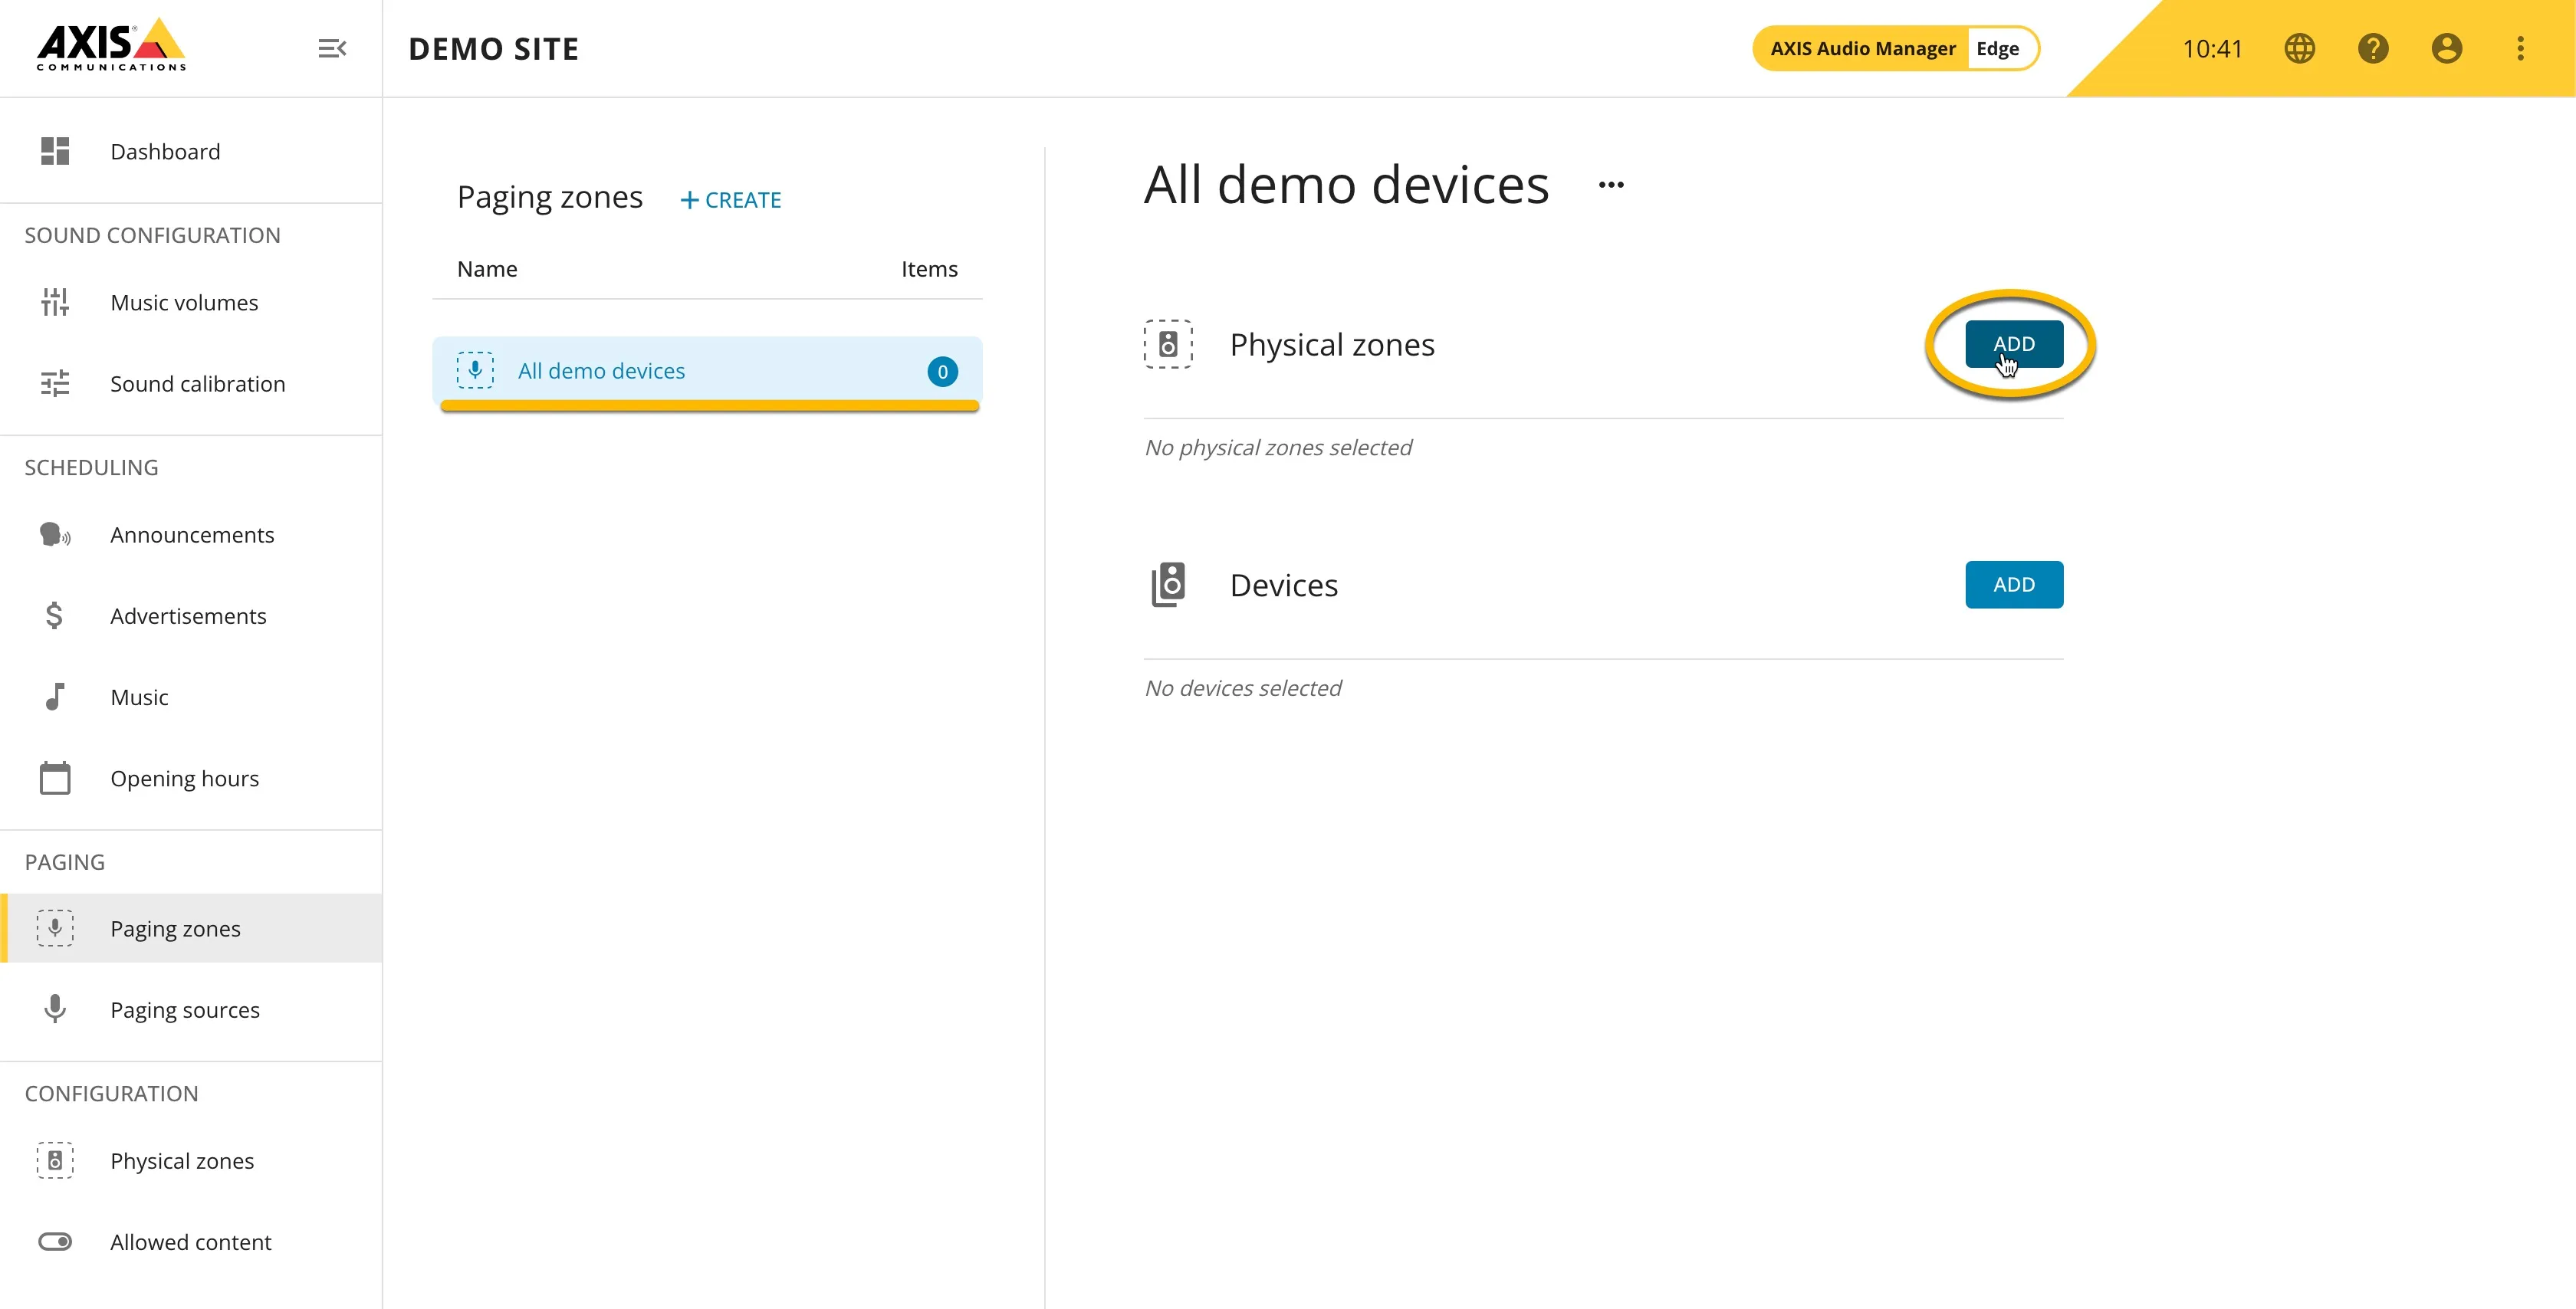2576x1309 pixels.
Task: Click the Music volumes sliders icon
Action: click(x=55, y=302)
